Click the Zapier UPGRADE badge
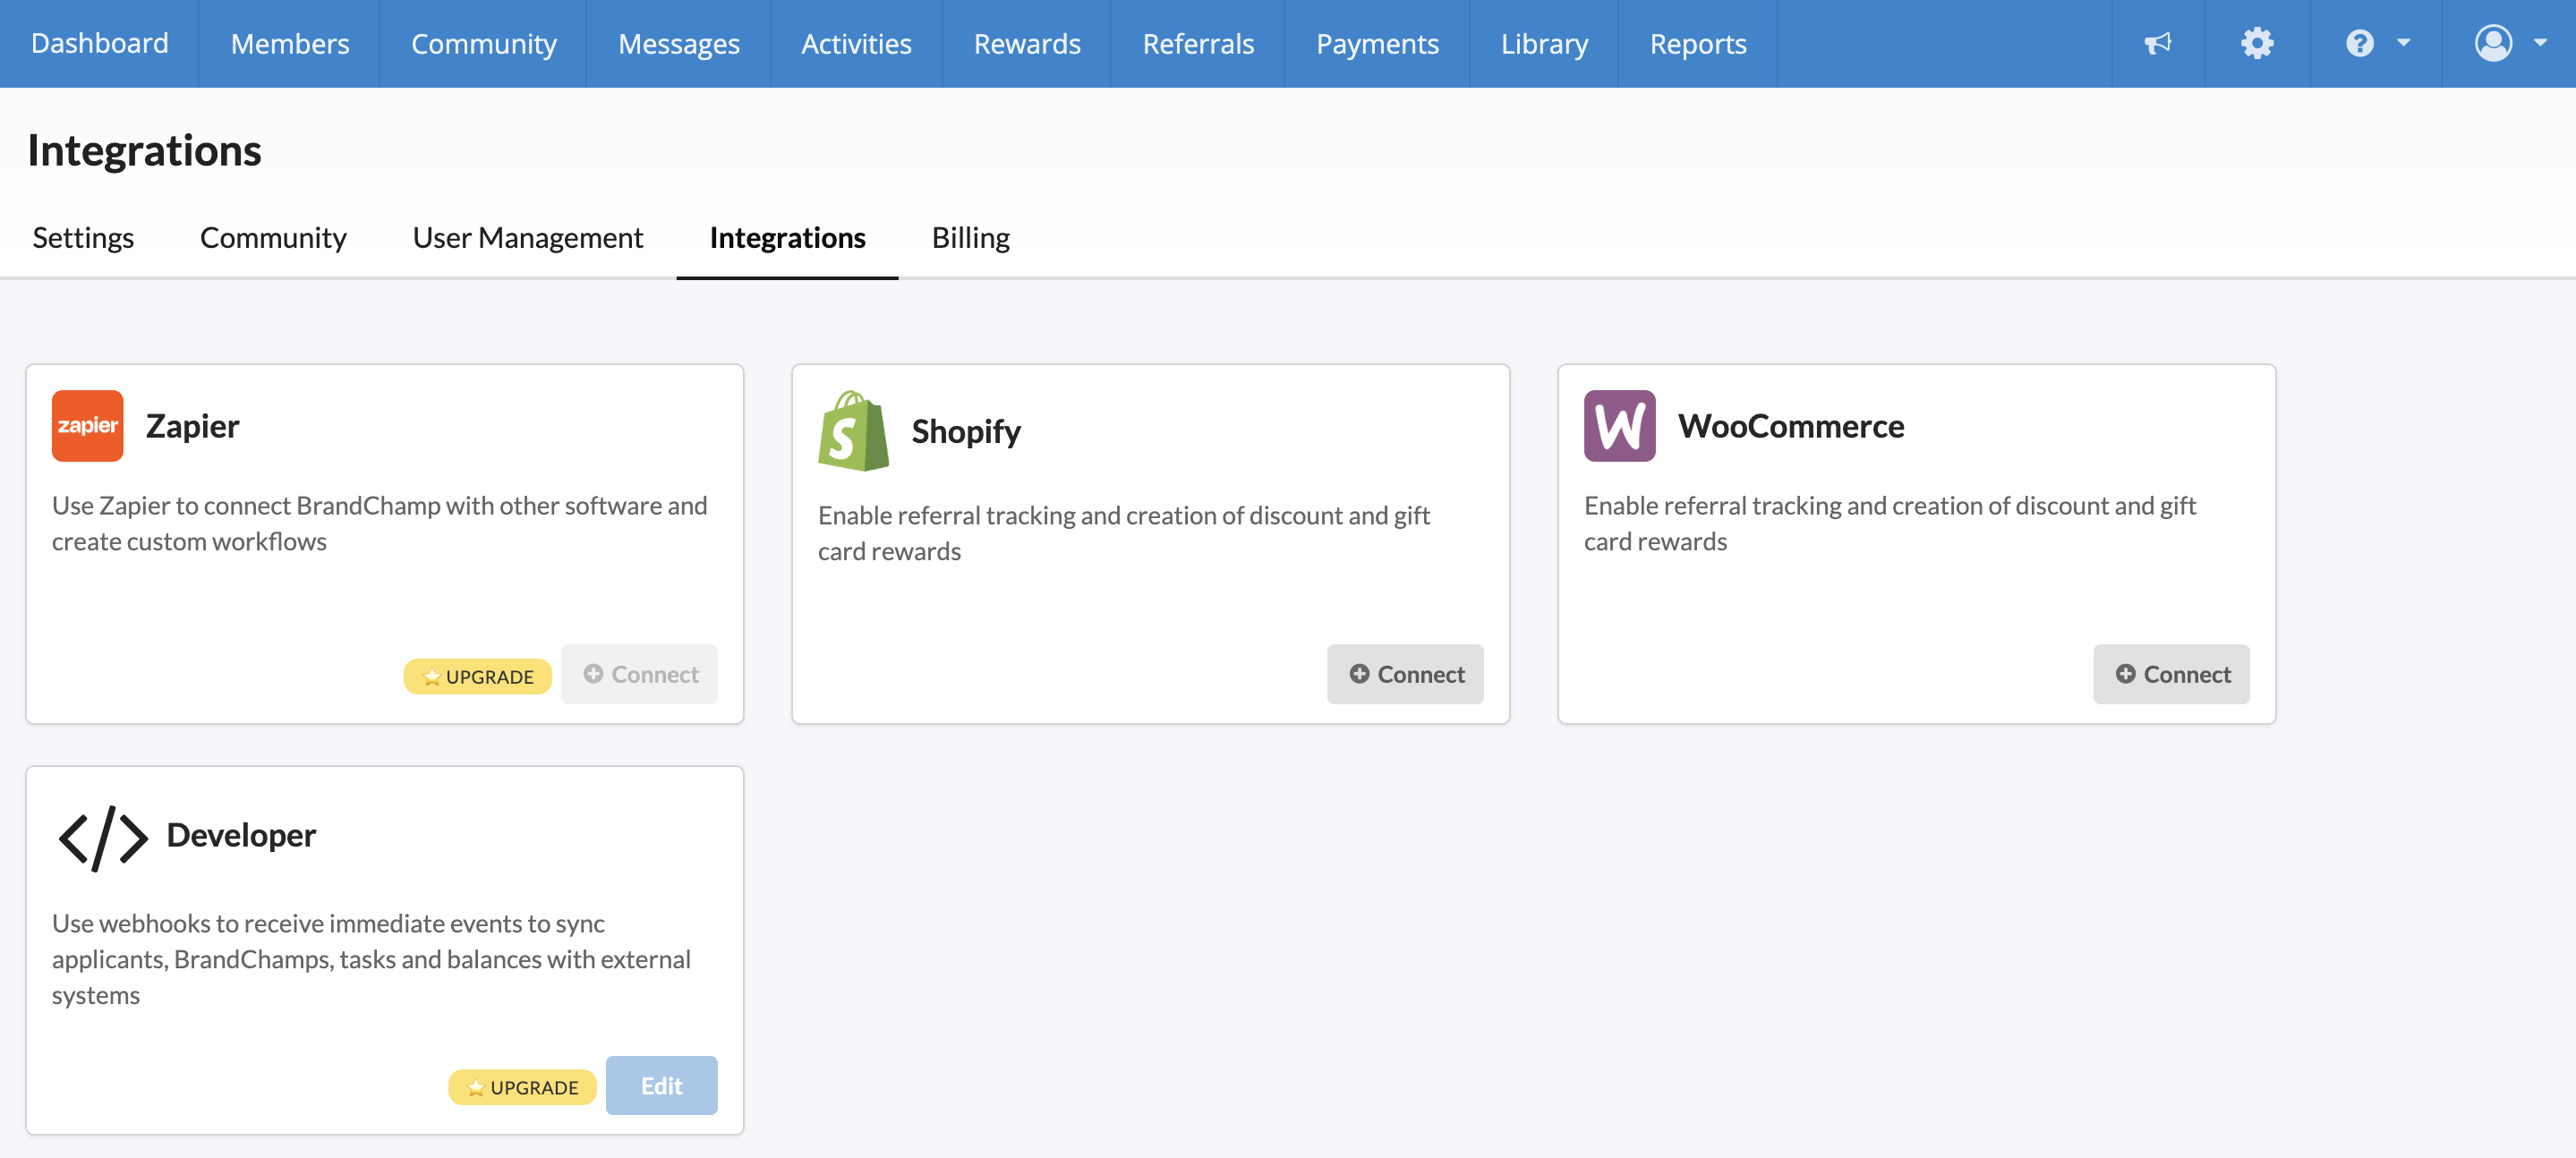The image size is (2576, 1158). point(477,677)
